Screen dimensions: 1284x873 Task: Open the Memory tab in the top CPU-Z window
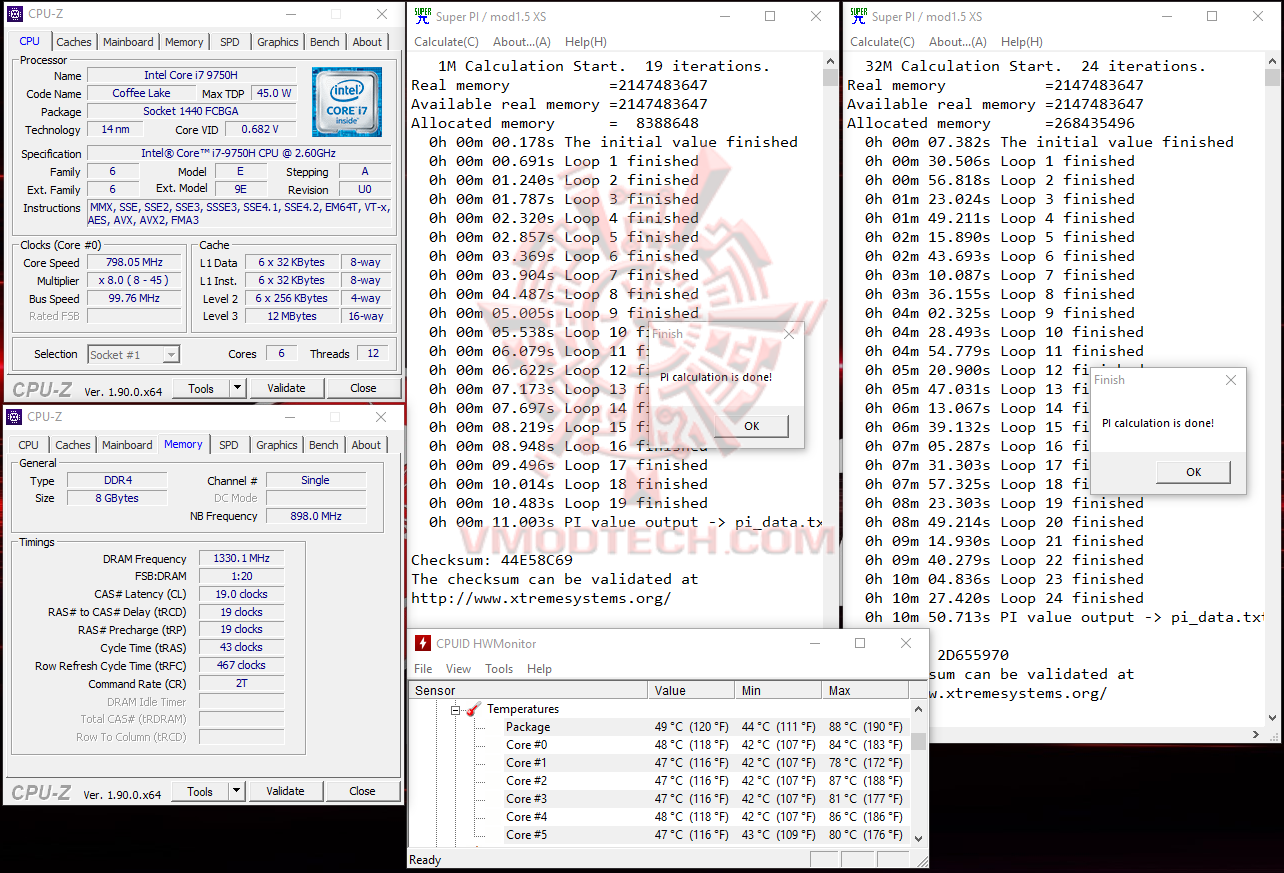(184, 42)
